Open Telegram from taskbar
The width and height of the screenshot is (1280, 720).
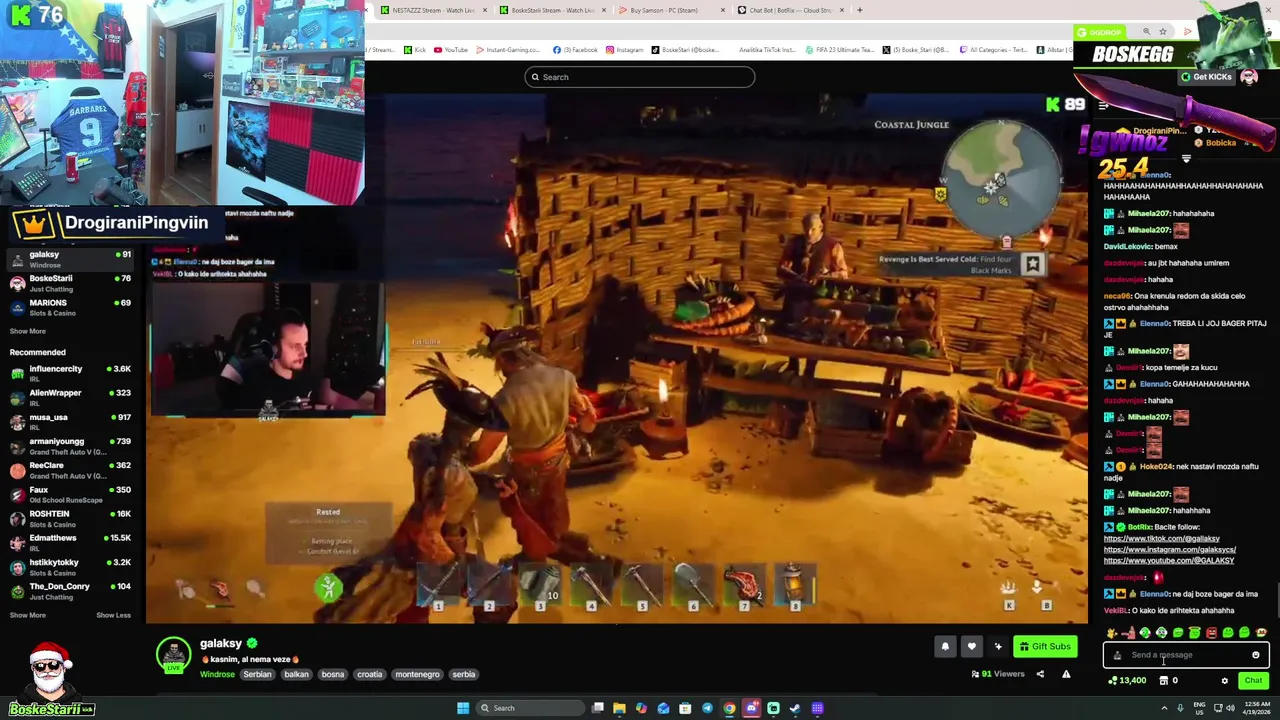707,708
